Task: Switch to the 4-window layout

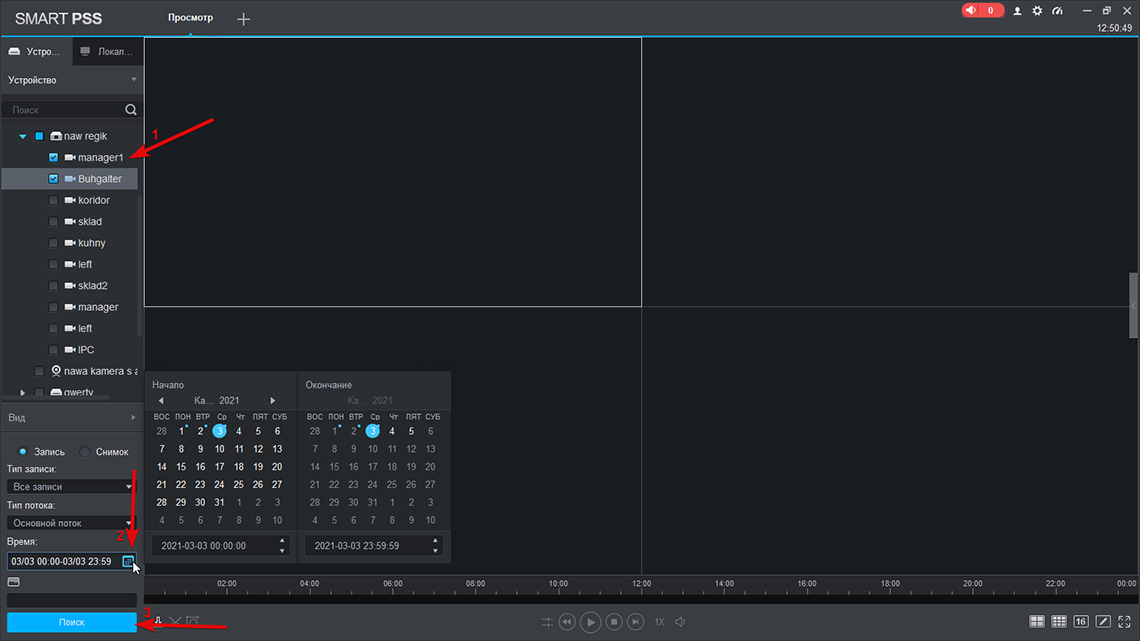Action: tap(1037, 621)
